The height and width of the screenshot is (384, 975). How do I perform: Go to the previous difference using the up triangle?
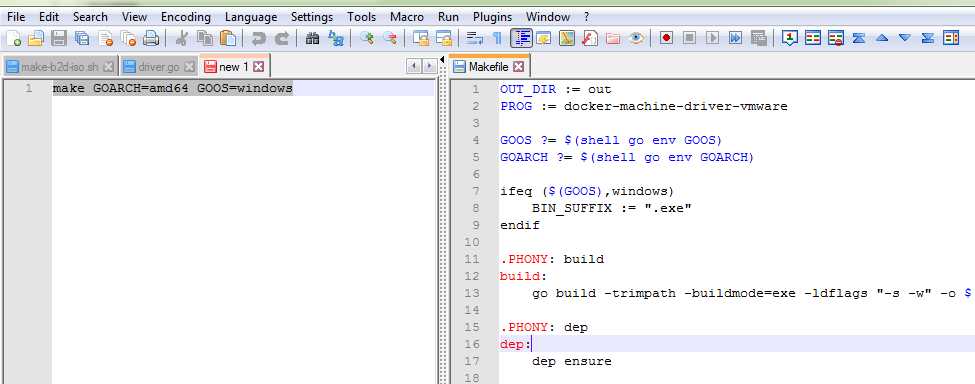coord(882,39)
